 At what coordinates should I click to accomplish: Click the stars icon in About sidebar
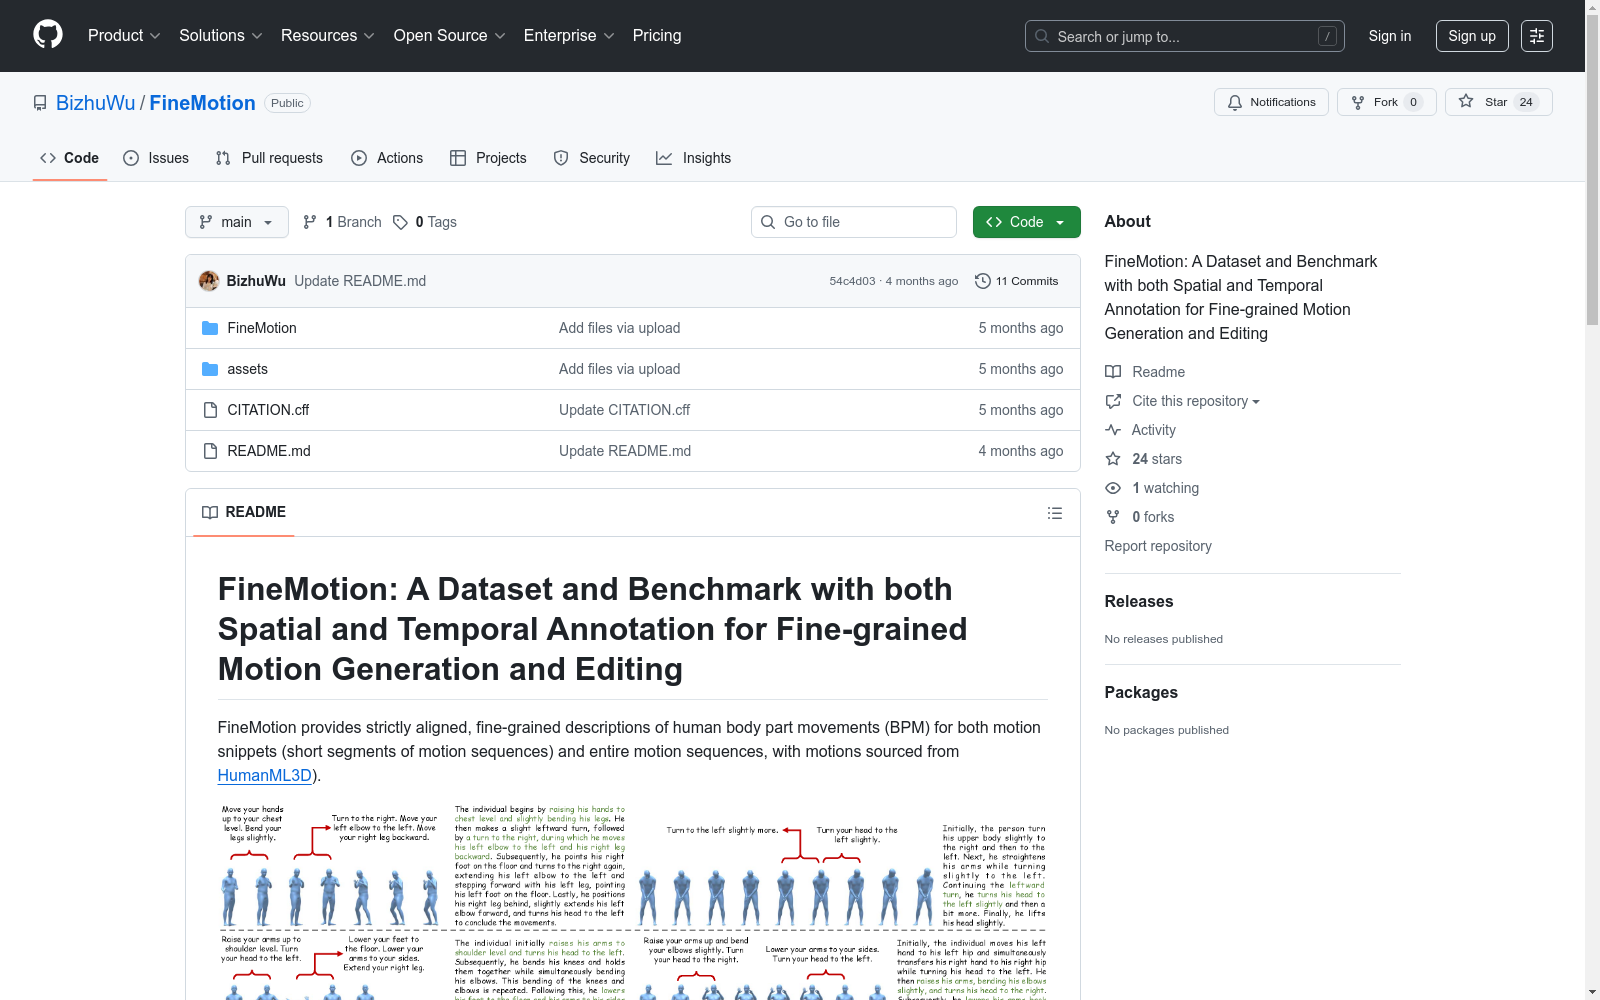click(1113, 459)
